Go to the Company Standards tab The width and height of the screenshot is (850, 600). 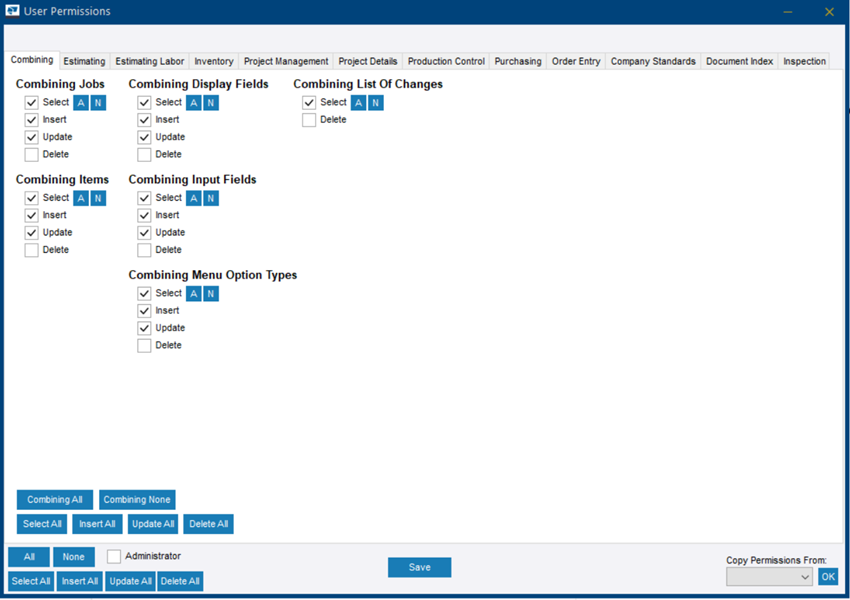653,61
